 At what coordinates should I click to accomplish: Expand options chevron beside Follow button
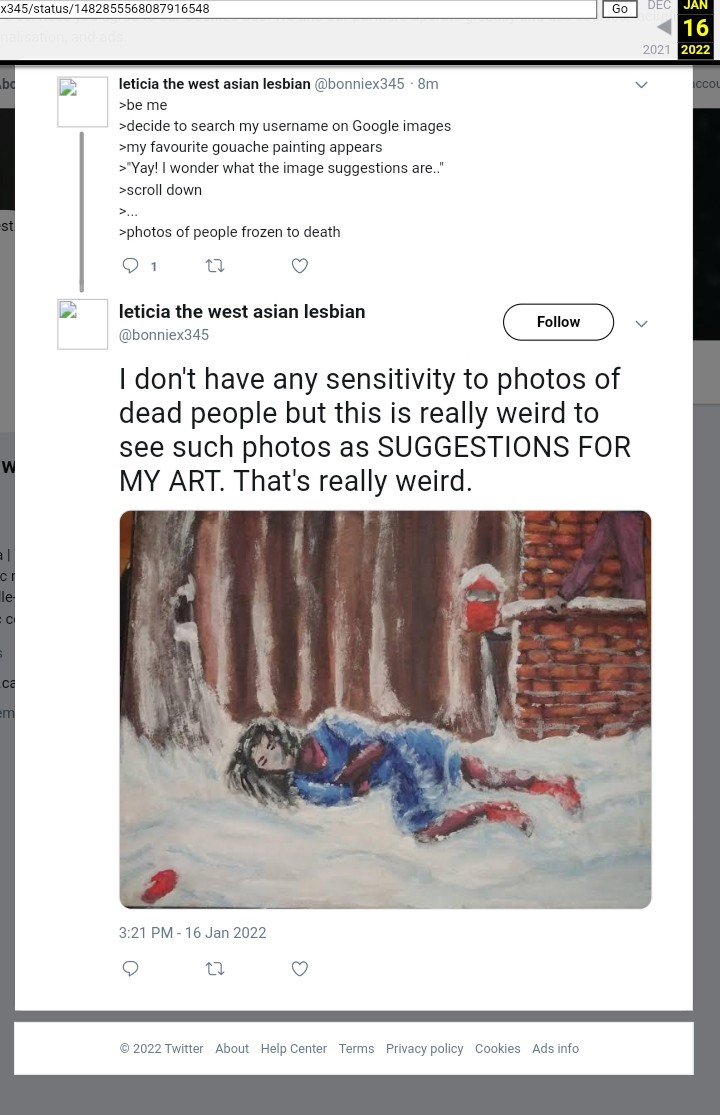click(641, 323)
